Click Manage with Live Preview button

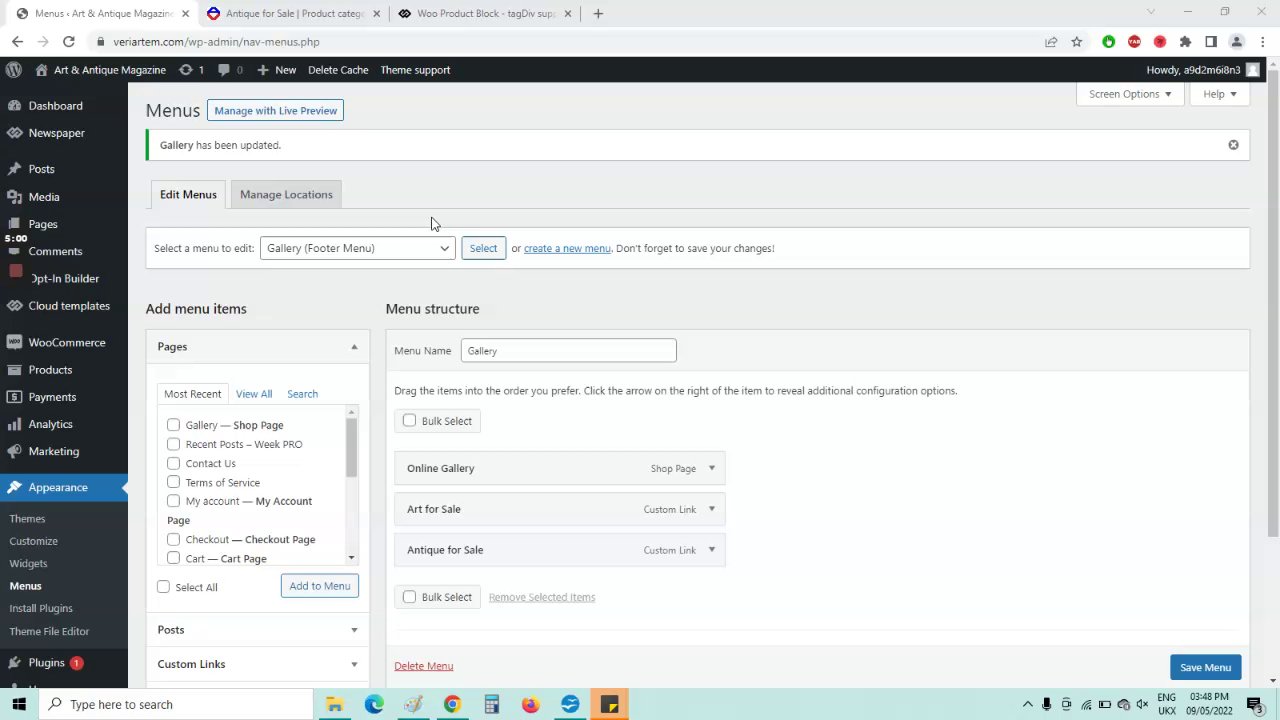(x=275, y=111)
